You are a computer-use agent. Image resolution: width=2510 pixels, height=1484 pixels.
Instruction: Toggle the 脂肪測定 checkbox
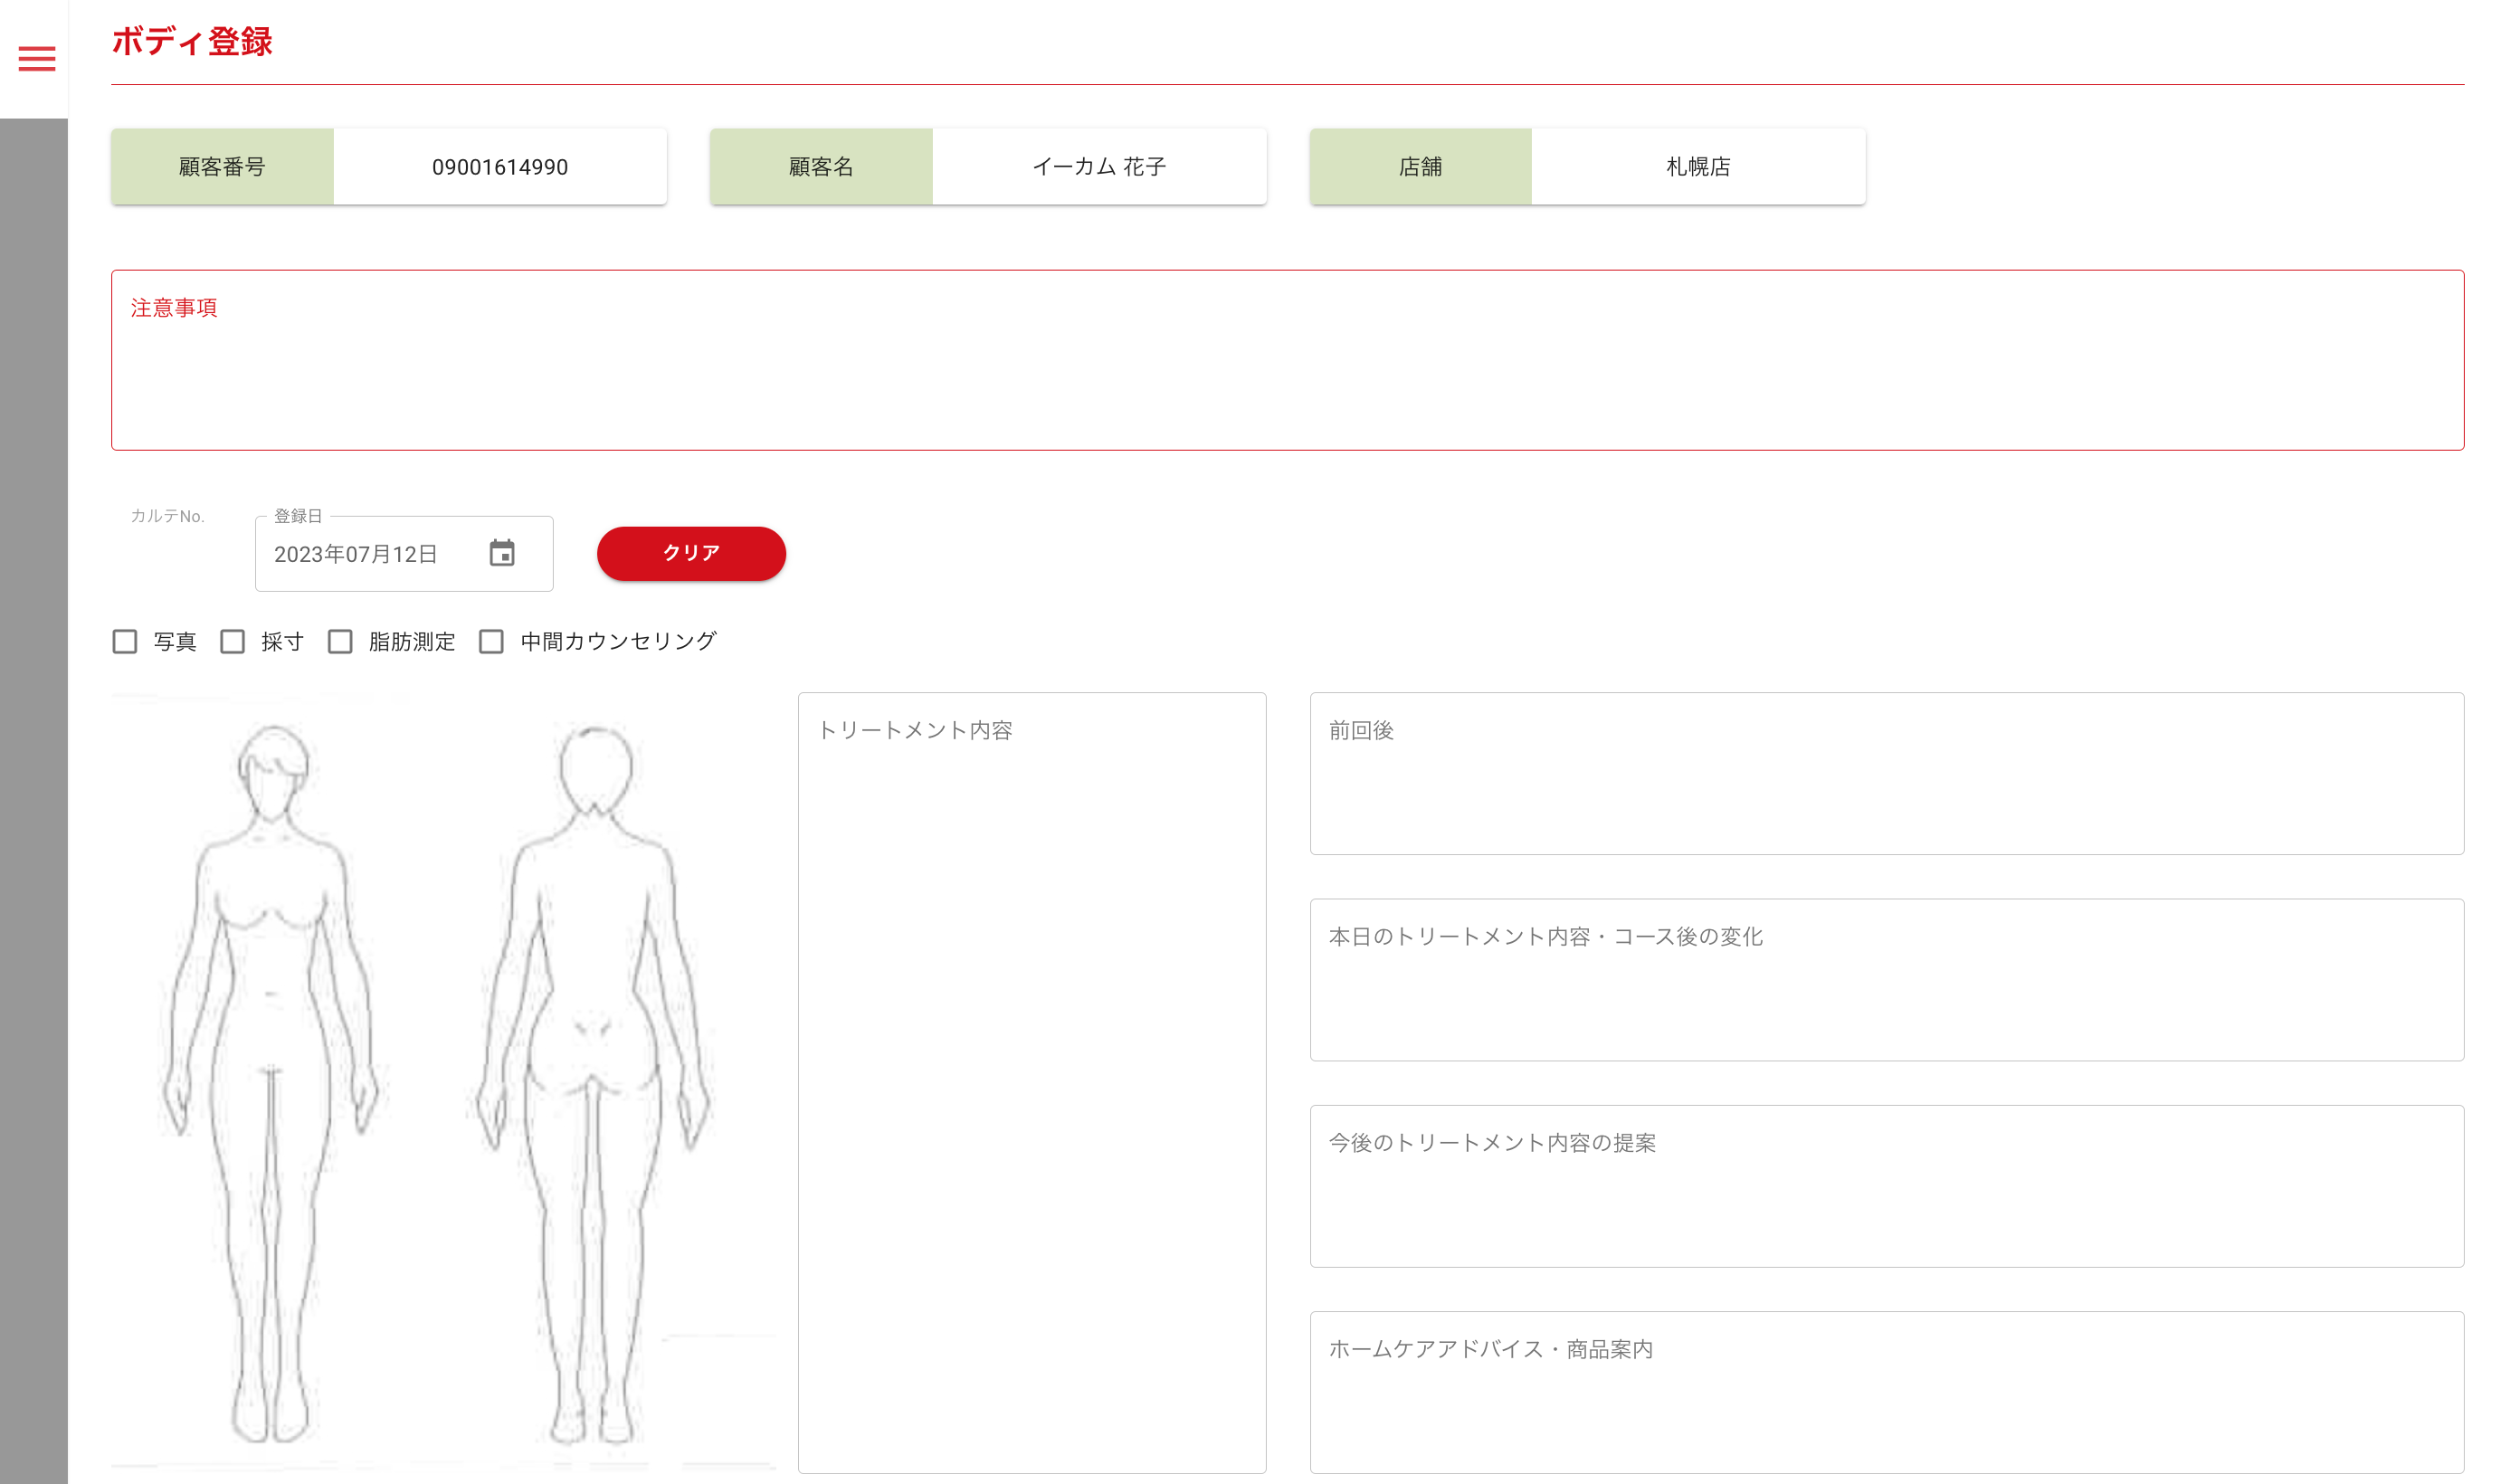coord(341,642)
